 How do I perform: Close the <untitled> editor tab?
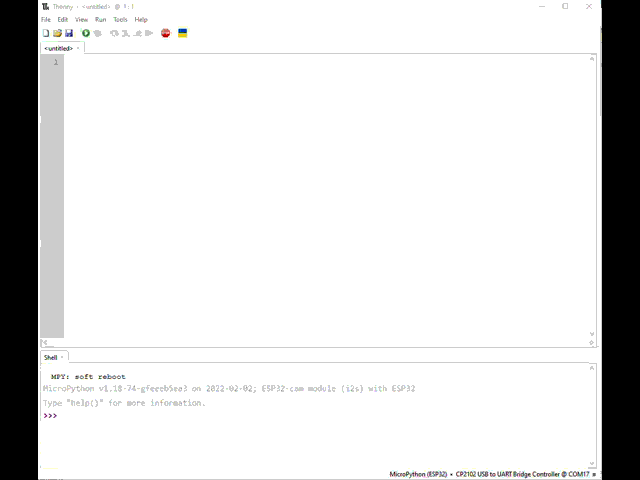coord(79,47)
